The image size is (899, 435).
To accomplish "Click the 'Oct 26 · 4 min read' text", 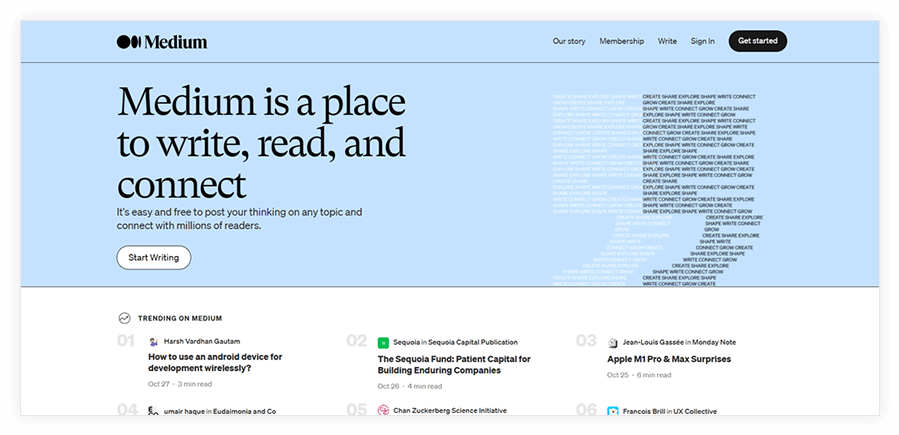I will pos(409,386).
